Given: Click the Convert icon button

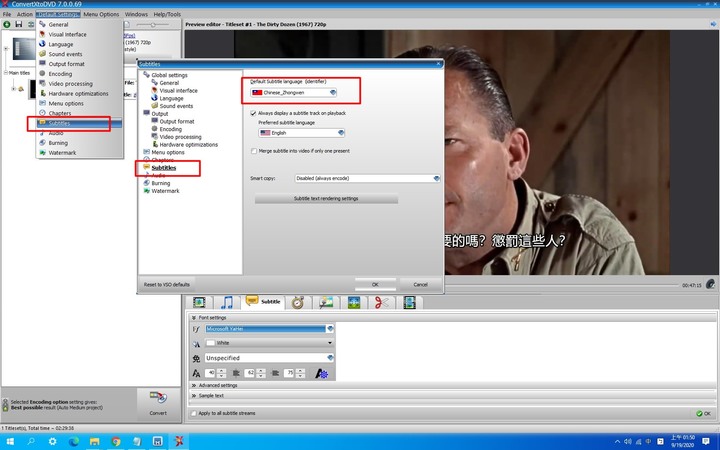Looking at the screenshot, I should 158,402.
